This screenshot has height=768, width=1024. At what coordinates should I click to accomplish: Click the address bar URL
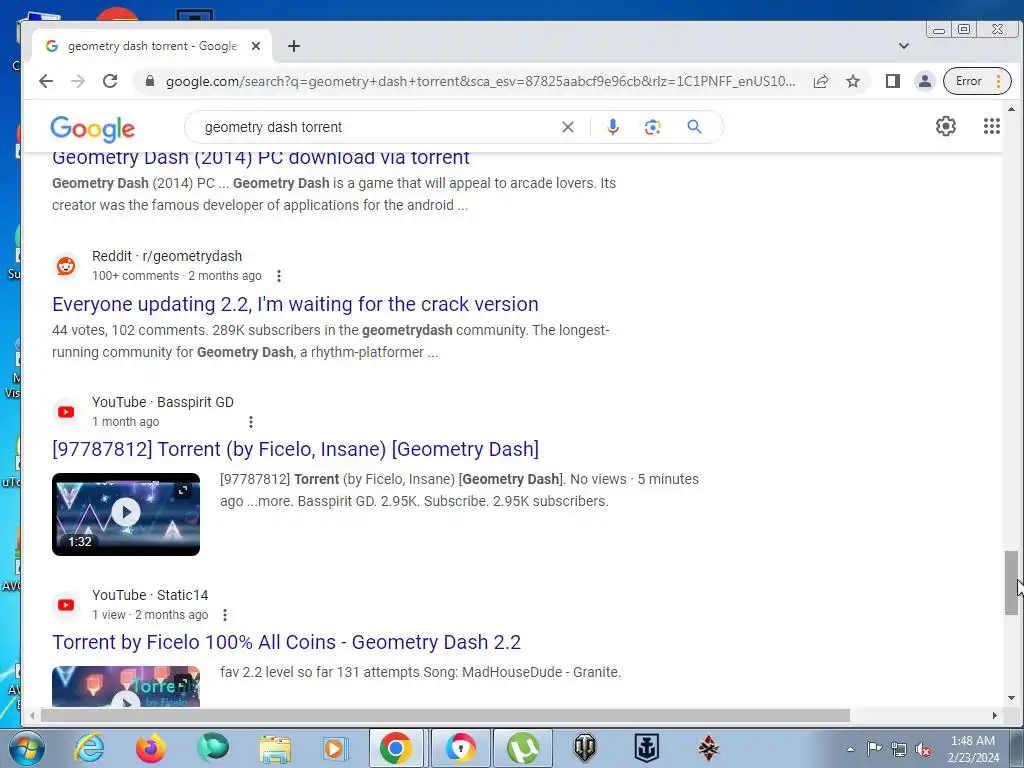tap(481, 81)
